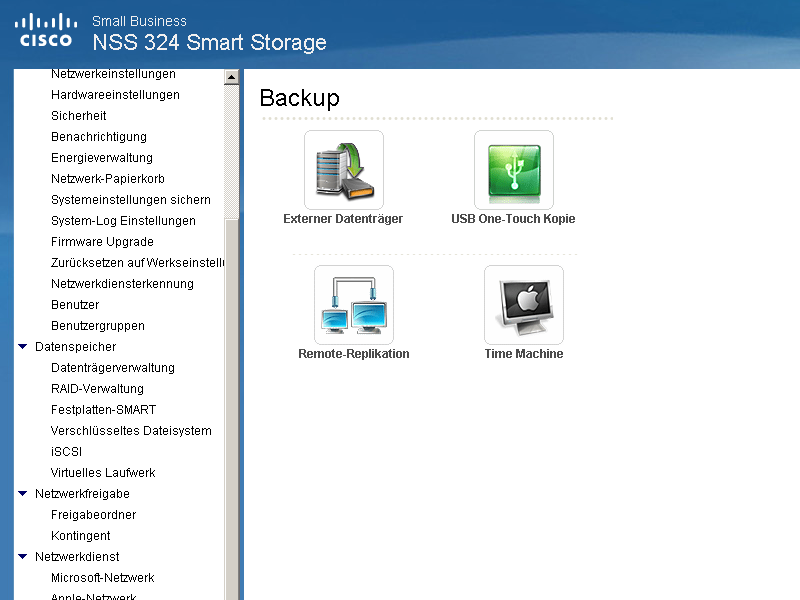This screenshot has height=600, width=800.
Task: Open the Firmware Upgrade page
Action: [102, 242]
